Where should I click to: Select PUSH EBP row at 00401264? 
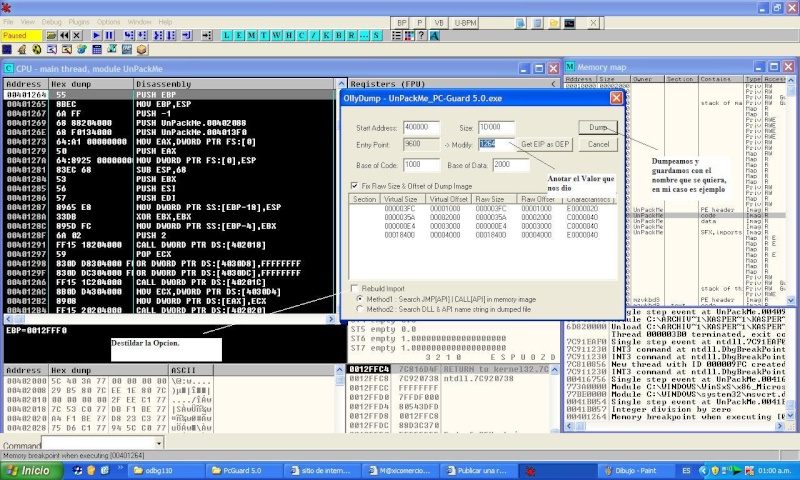169,94
